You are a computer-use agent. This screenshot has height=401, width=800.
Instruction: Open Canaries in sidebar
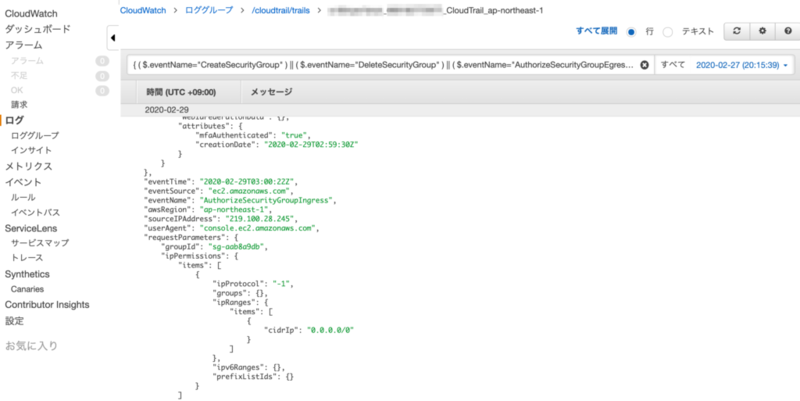(x=27, y=289)
